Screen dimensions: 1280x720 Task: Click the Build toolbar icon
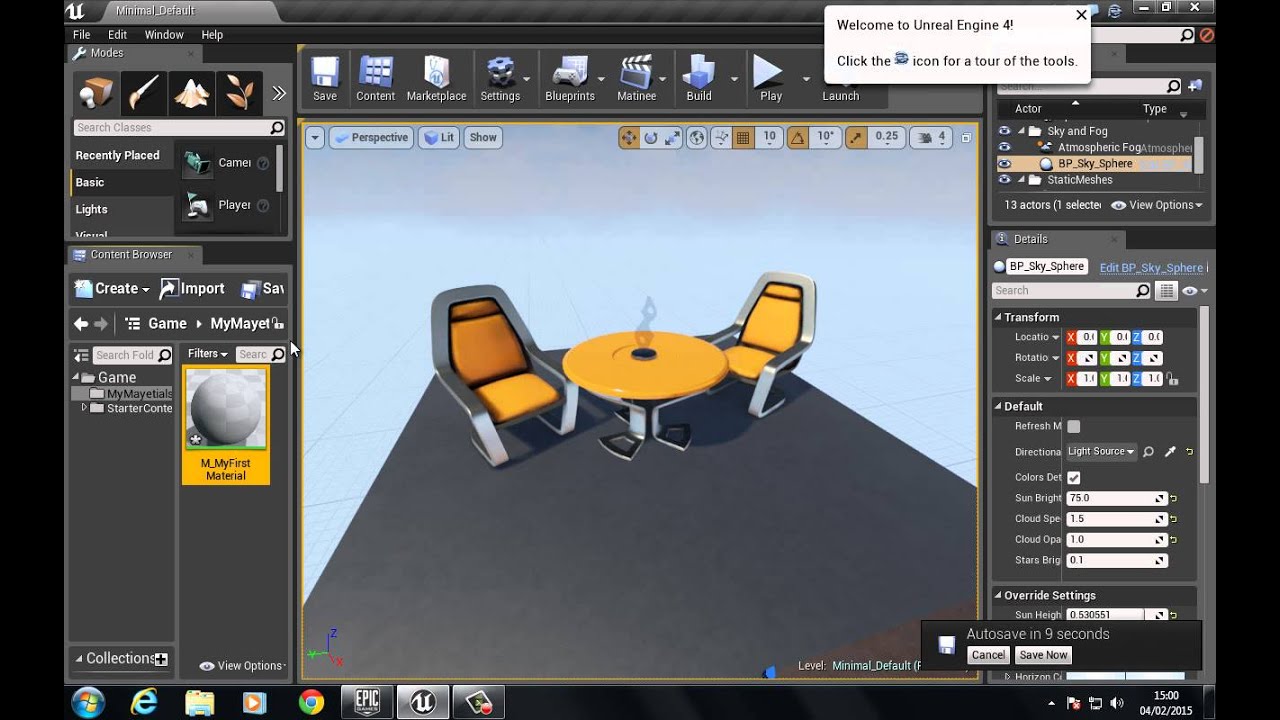tap(699, 78)
